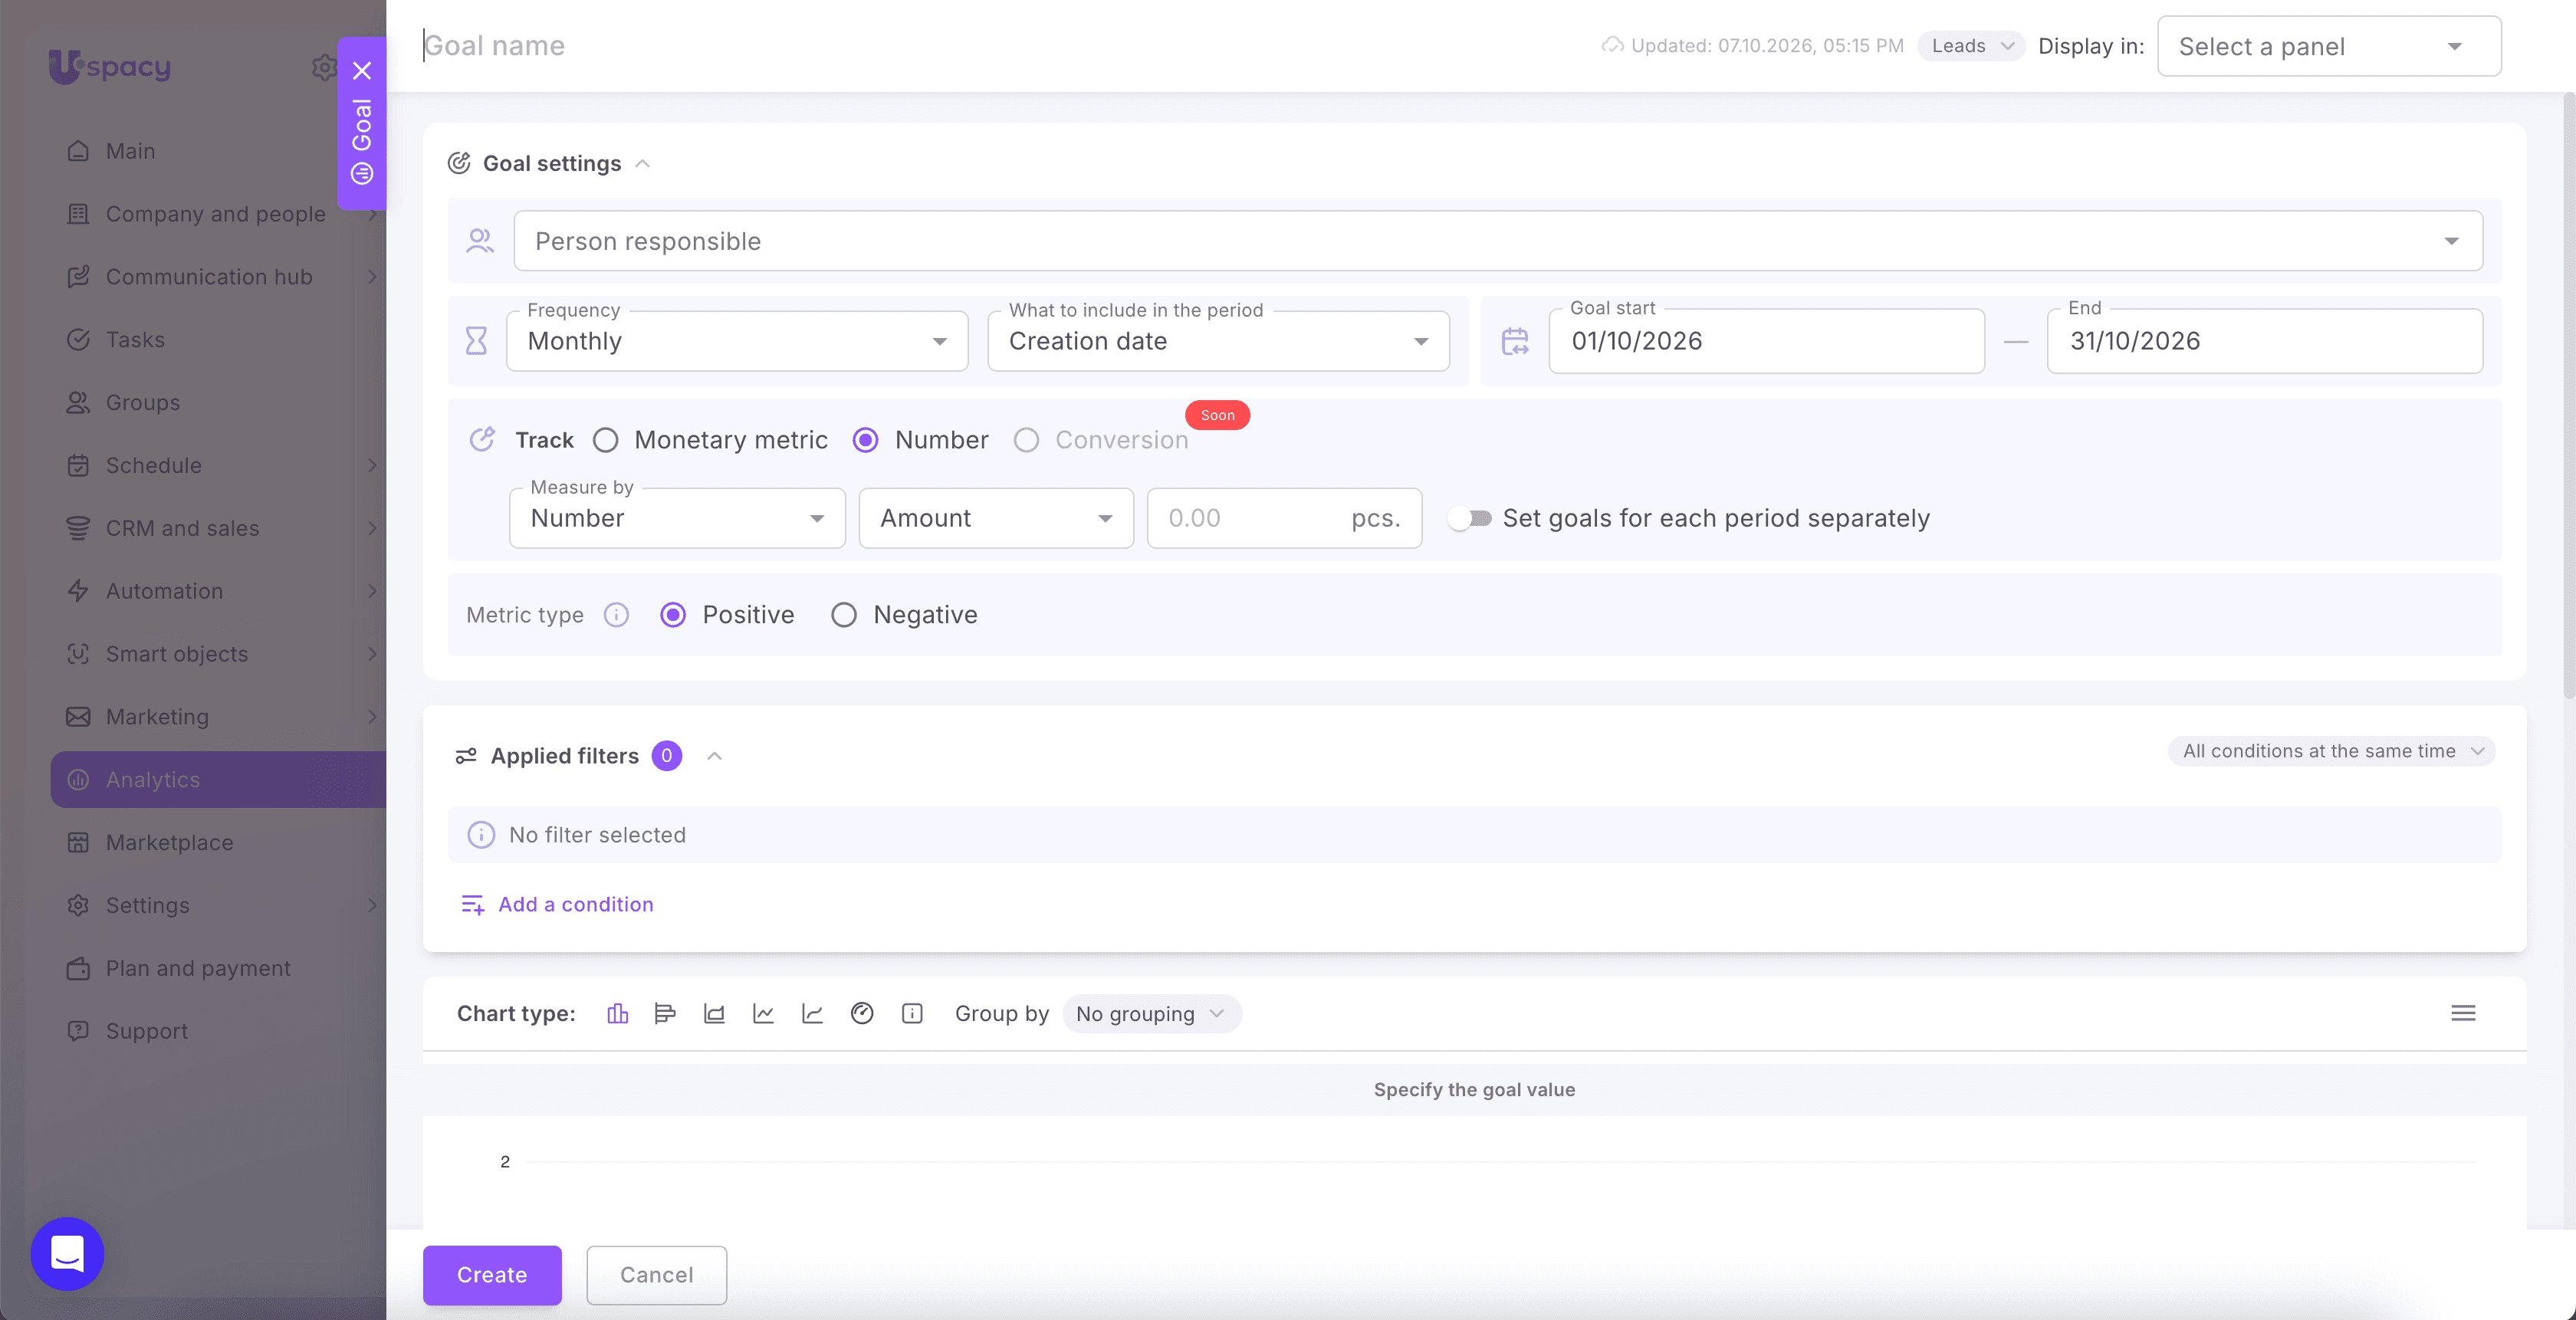Open All conditions at the same time dropdown

[x=2331, y=751]
